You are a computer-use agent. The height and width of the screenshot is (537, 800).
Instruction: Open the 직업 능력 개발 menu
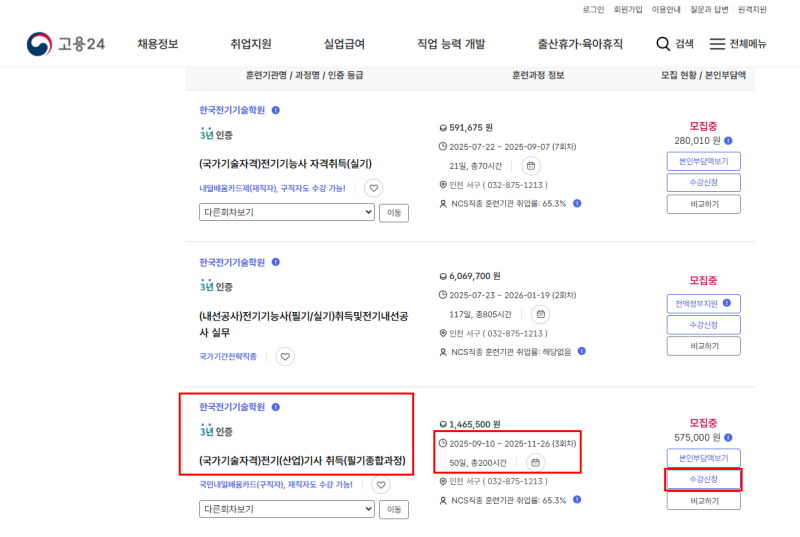pos(451,44)
